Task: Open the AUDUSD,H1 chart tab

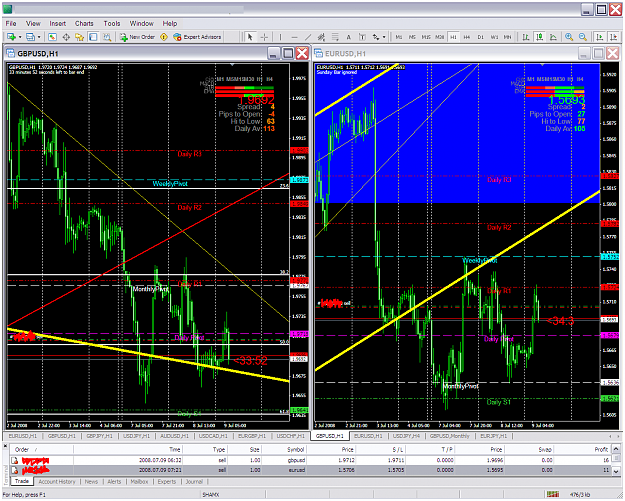Action: point(174,436)
